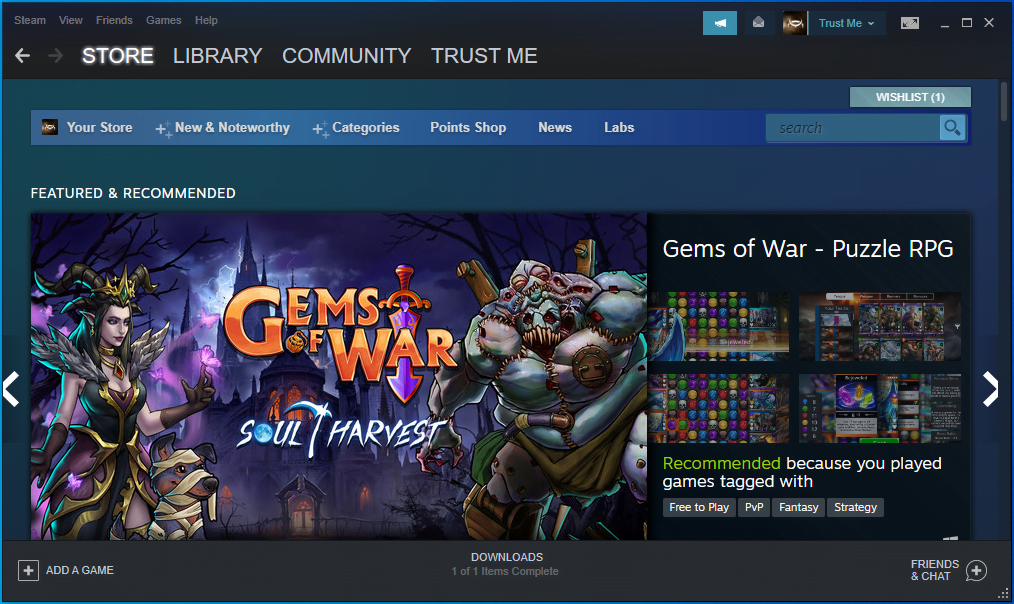Click the Your Store avatar icon
The height and width of the screenshot is (604, 1014).
pyautogui.click(x=50, y=127)
